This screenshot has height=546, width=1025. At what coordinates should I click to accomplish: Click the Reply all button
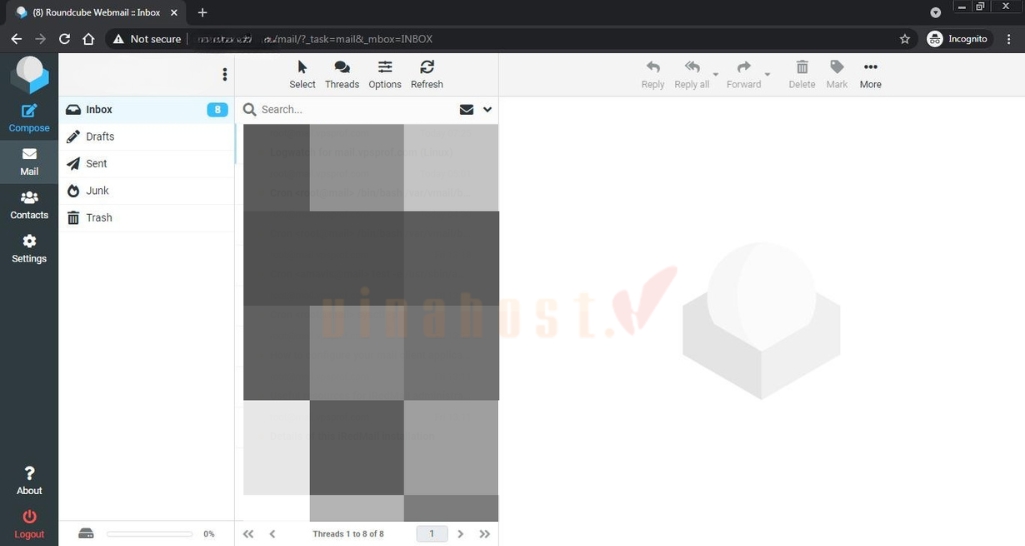click(x=692, y=75)
